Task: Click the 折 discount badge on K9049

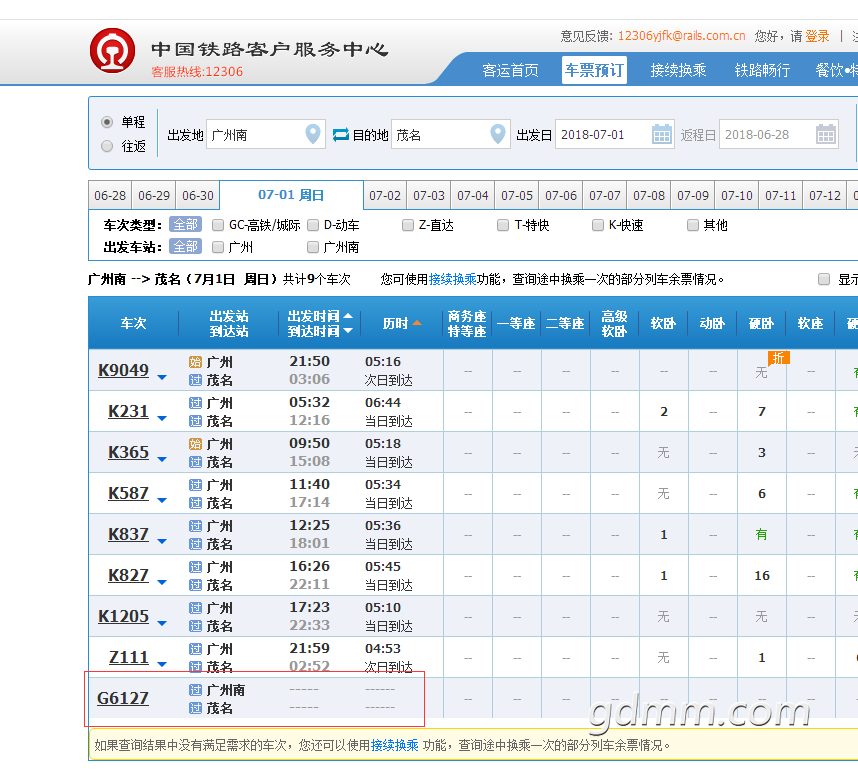Action: click(x=779, y=358)
